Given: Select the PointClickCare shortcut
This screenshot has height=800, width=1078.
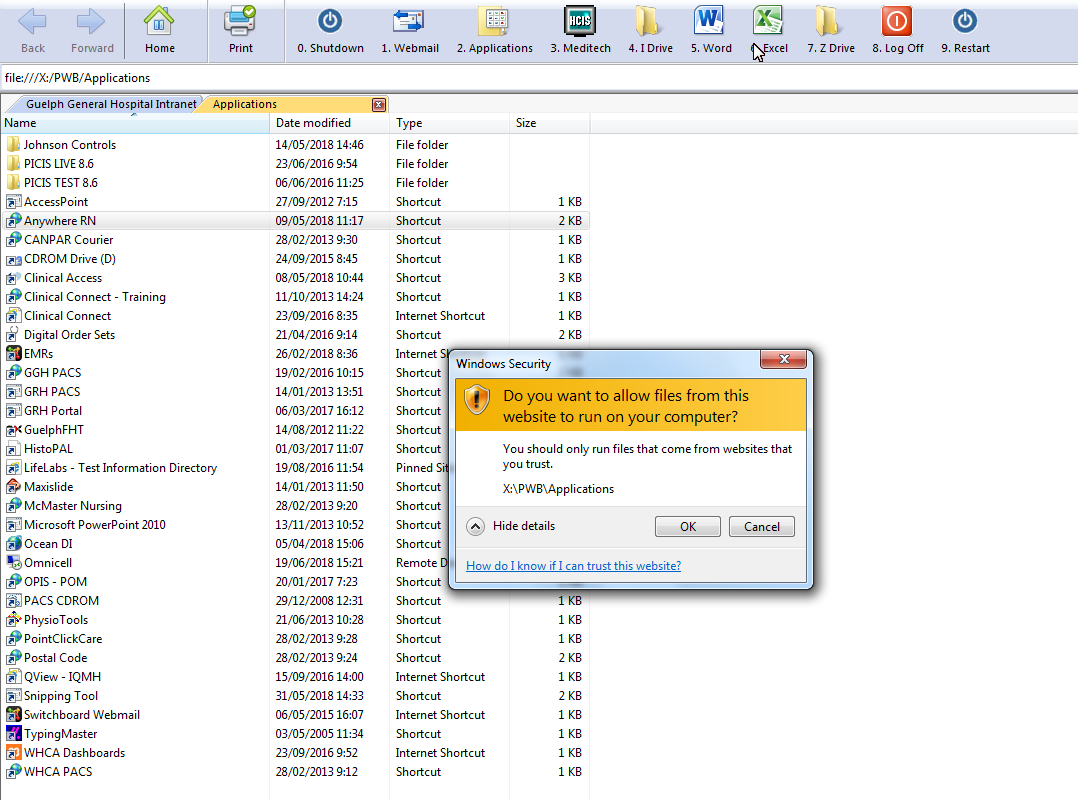Looking at the screenshot, I should pyautogui.click(x=63, y=638).
